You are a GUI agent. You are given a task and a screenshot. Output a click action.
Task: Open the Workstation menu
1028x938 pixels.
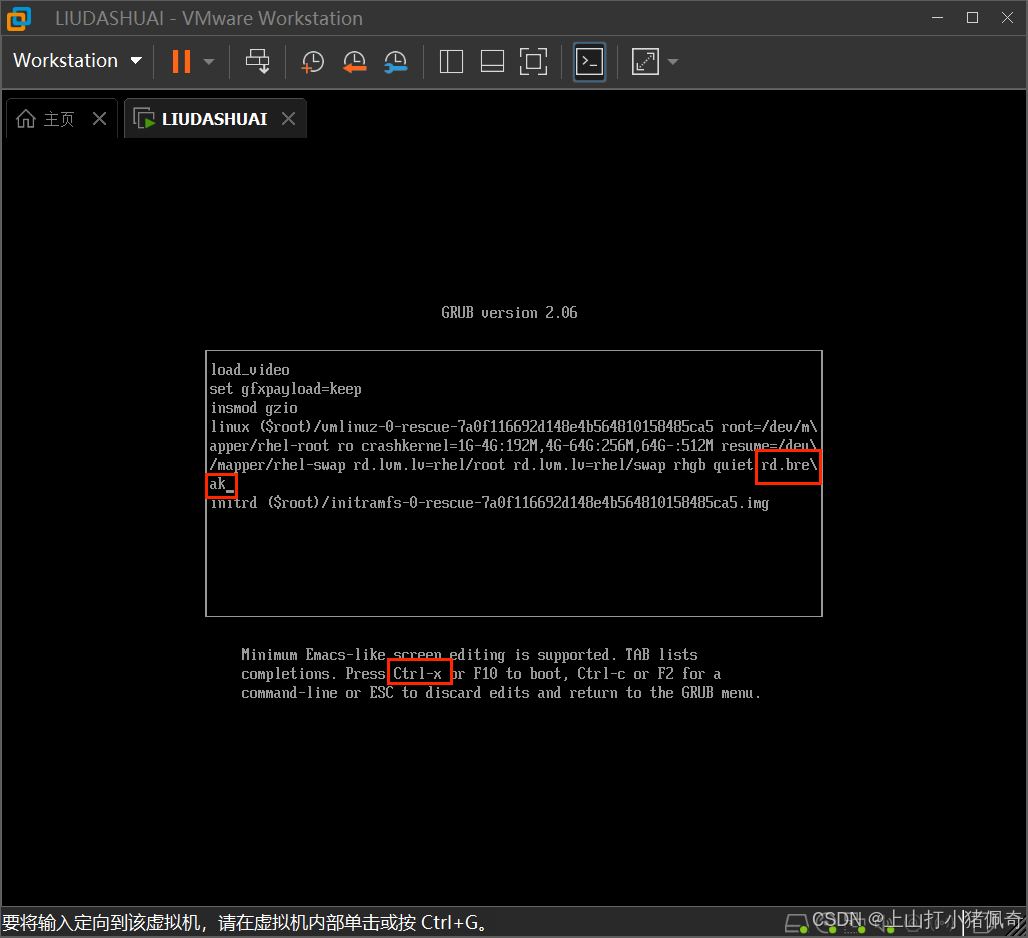(x=77, y=60)
